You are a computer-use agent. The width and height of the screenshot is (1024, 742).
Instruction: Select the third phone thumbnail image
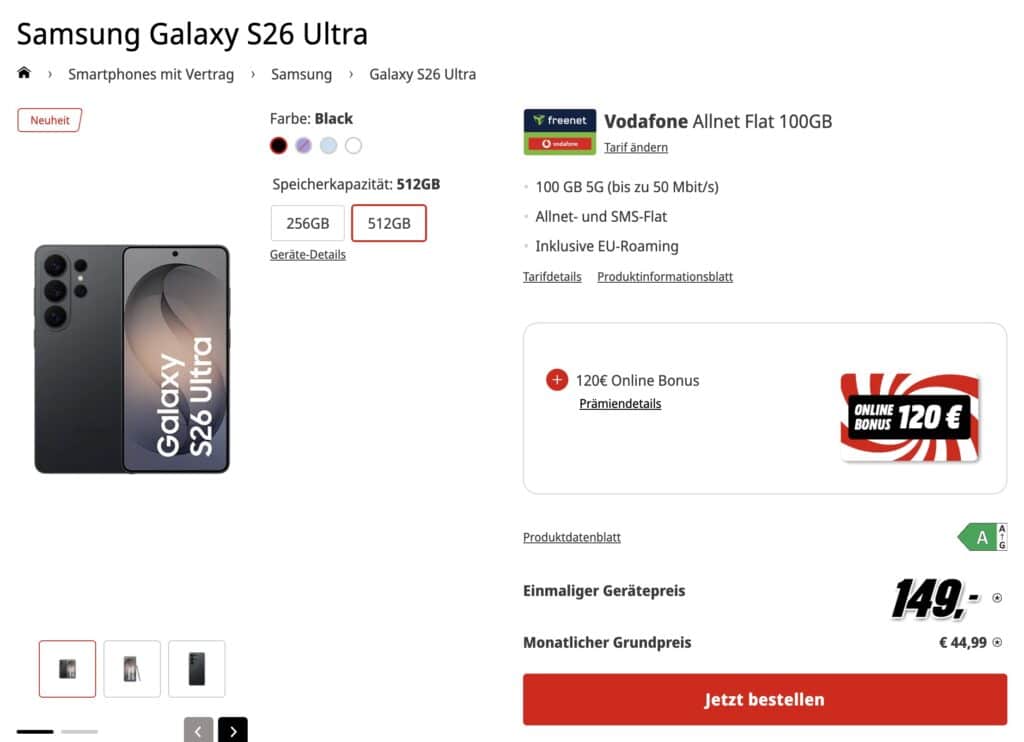tap(197, 669)
